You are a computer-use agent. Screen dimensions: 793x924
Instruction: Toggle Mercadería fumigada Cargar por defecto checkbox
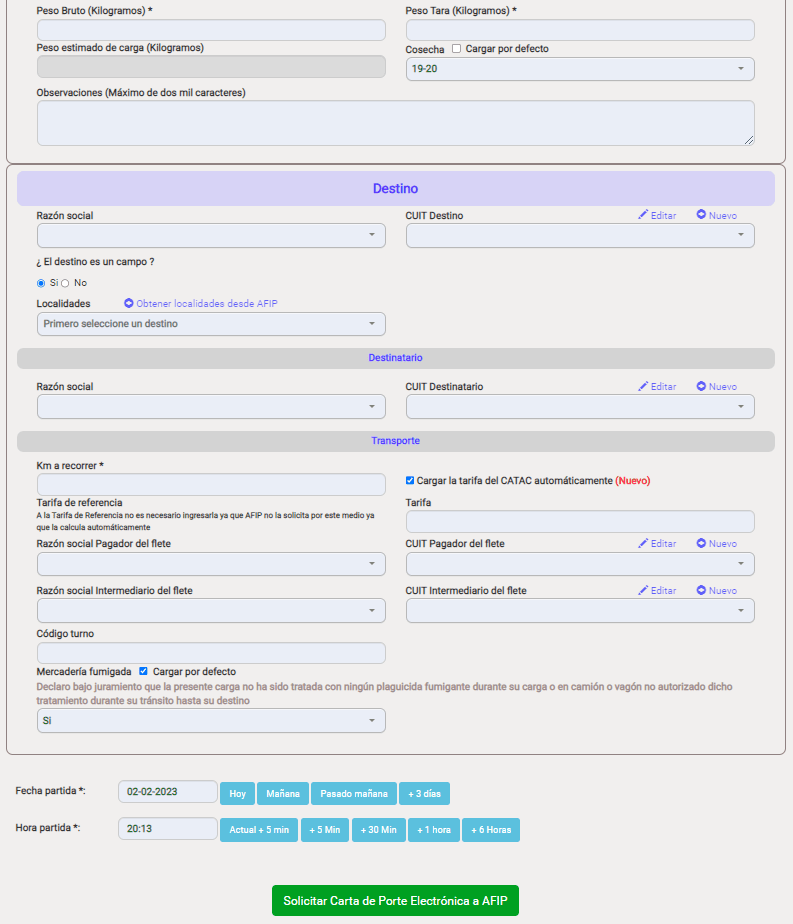(x=143, y=671)
